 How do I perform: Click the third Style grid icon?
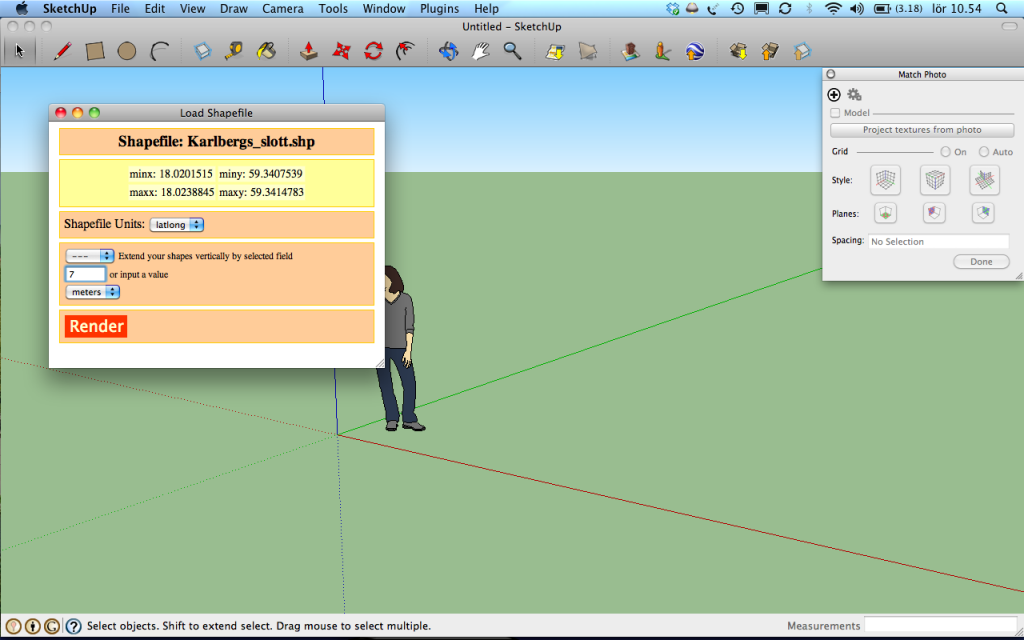[985, 180]
